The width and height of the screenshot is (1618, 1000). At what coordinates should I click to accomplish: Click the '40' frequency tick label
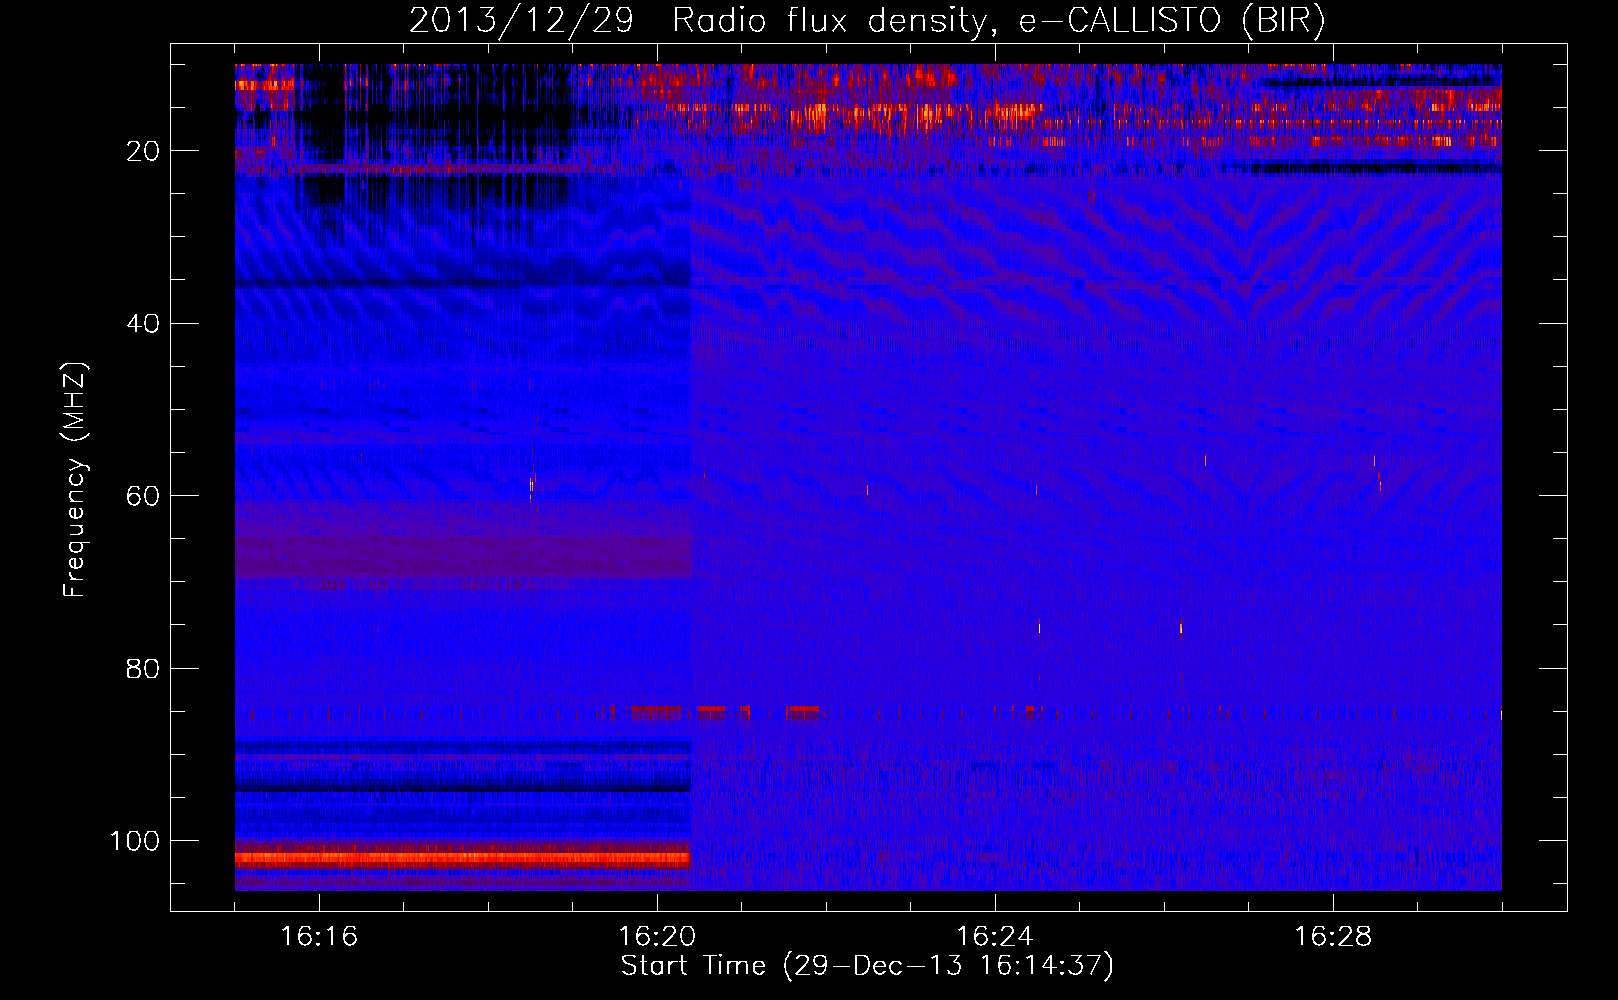(143, 324)
